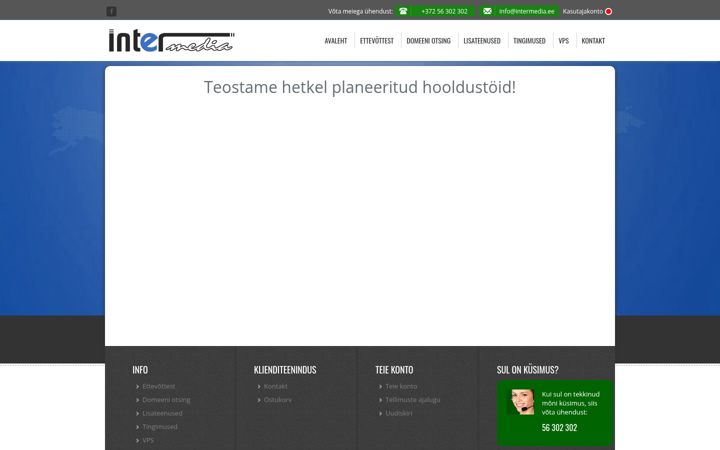Open footer Lisateenused link
The image size is (720, 450).
click(x=162, y=413)
